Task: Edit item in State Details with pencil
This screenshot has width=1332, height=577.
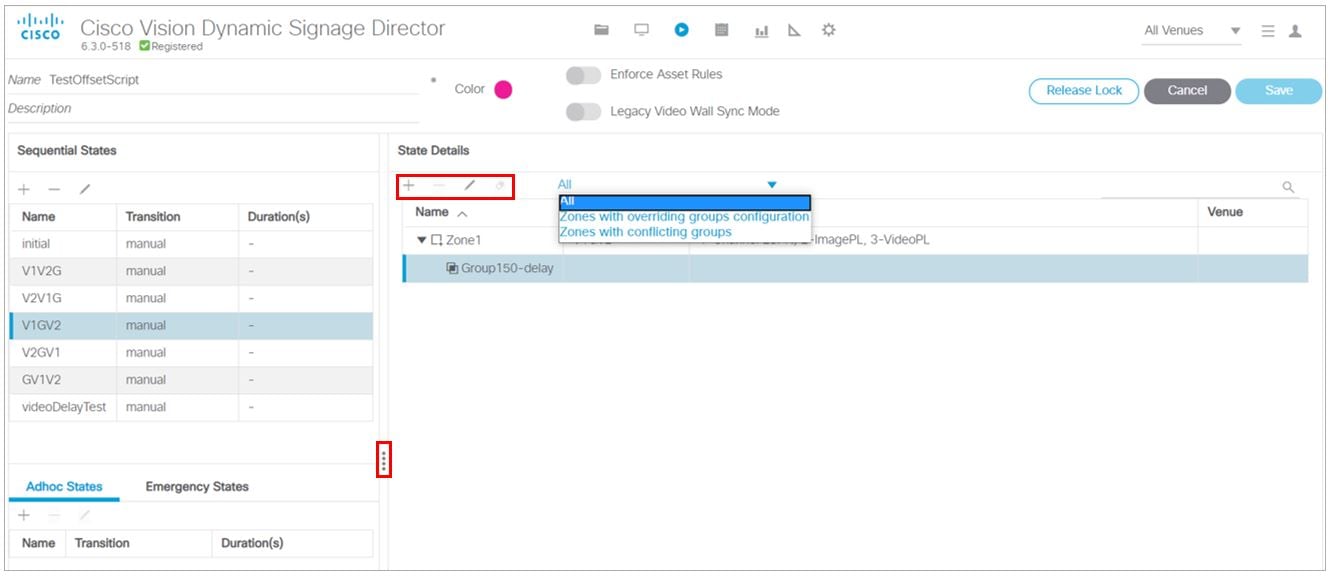Action: (469, 185)
